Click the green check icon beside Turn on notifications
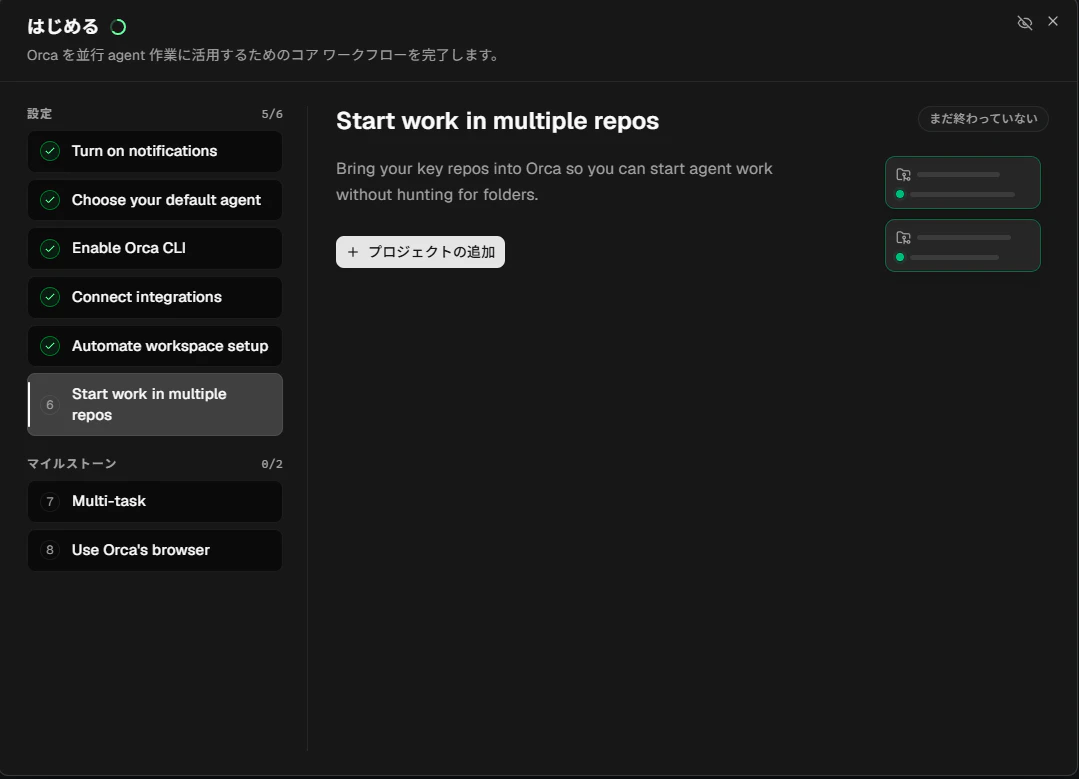This screenshot has height=779, width=1079. click(x=50, y=151)
